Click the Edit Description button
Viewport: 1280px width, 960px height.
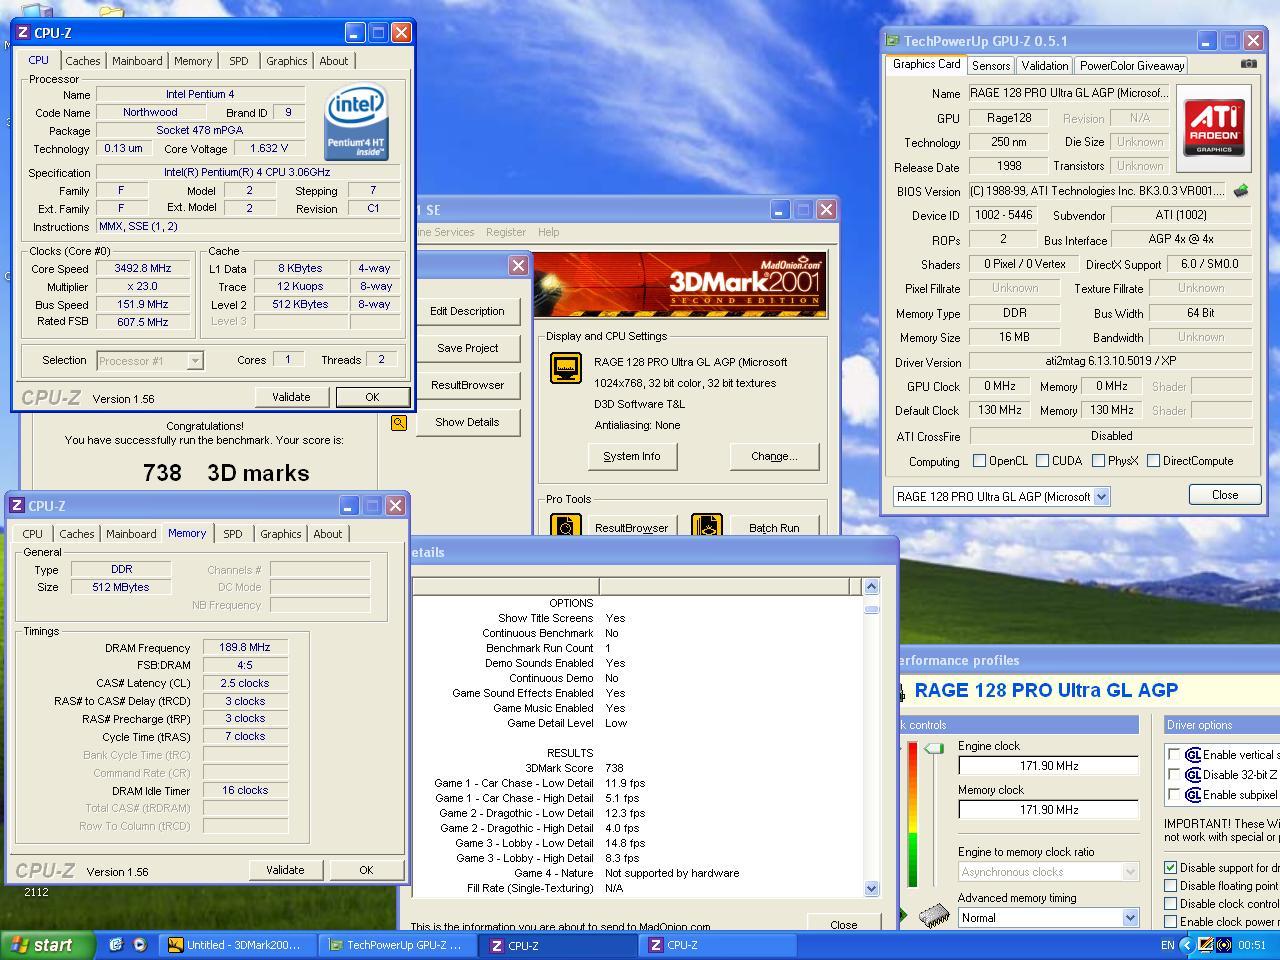pyautogui.click(x=467, y=311)
